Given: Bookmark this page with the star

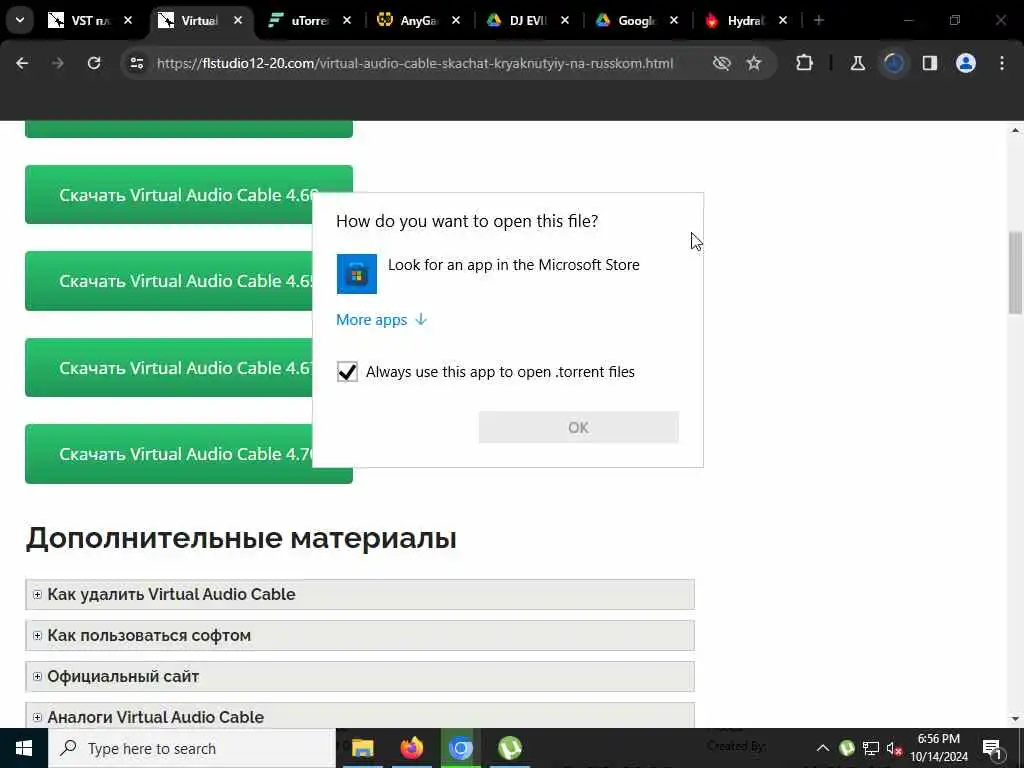Looking at the screenshot, I should tap(754, 63).
